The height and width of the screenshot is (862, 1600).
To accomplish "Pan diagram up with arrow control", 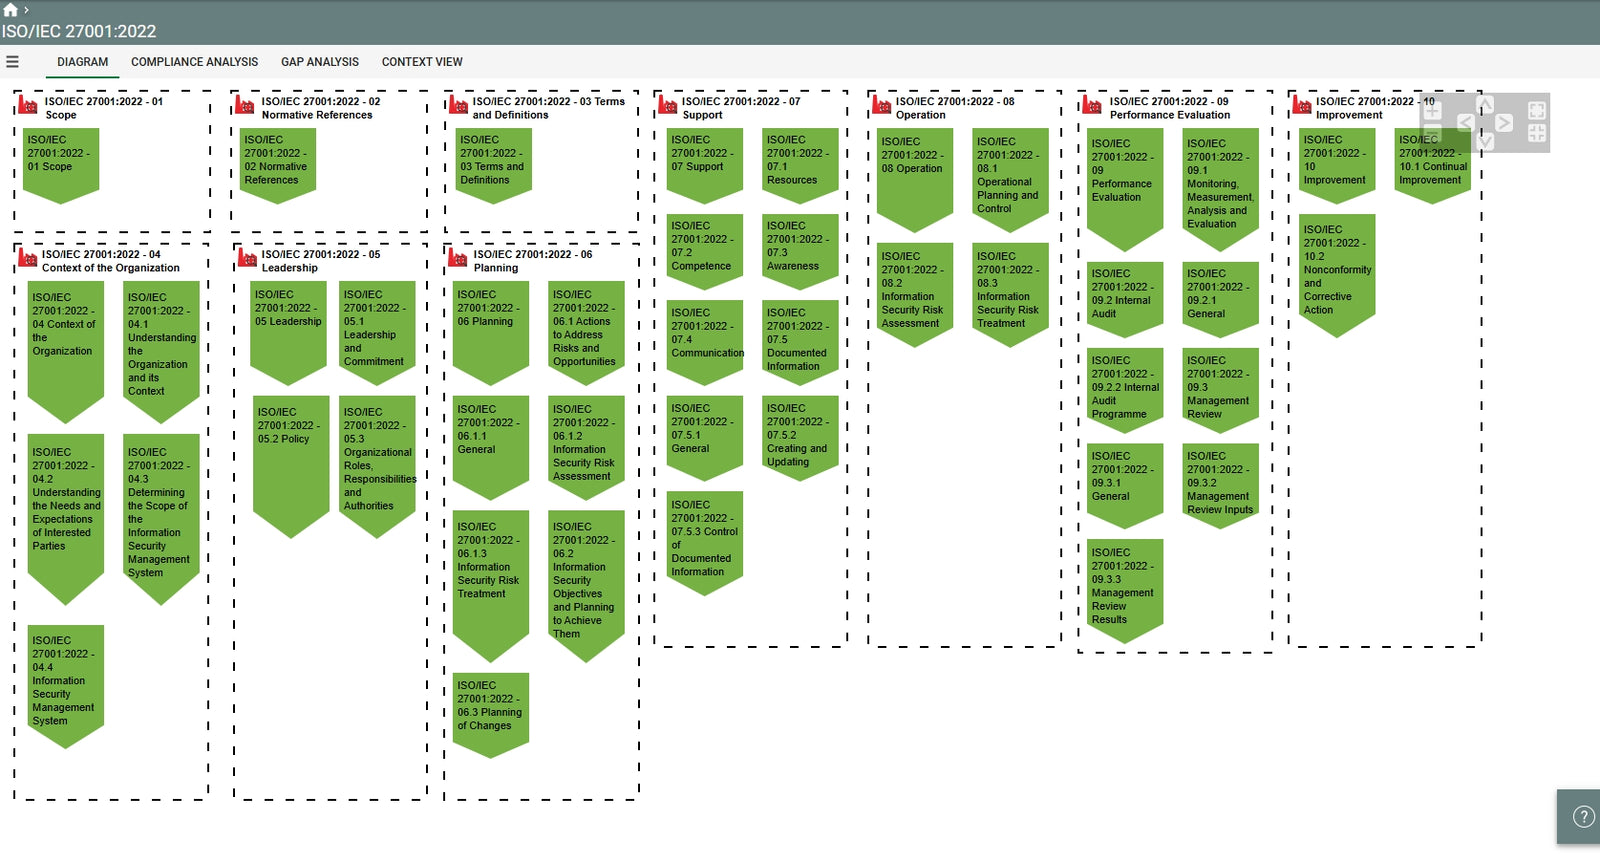I will [x=1485, y=104].
